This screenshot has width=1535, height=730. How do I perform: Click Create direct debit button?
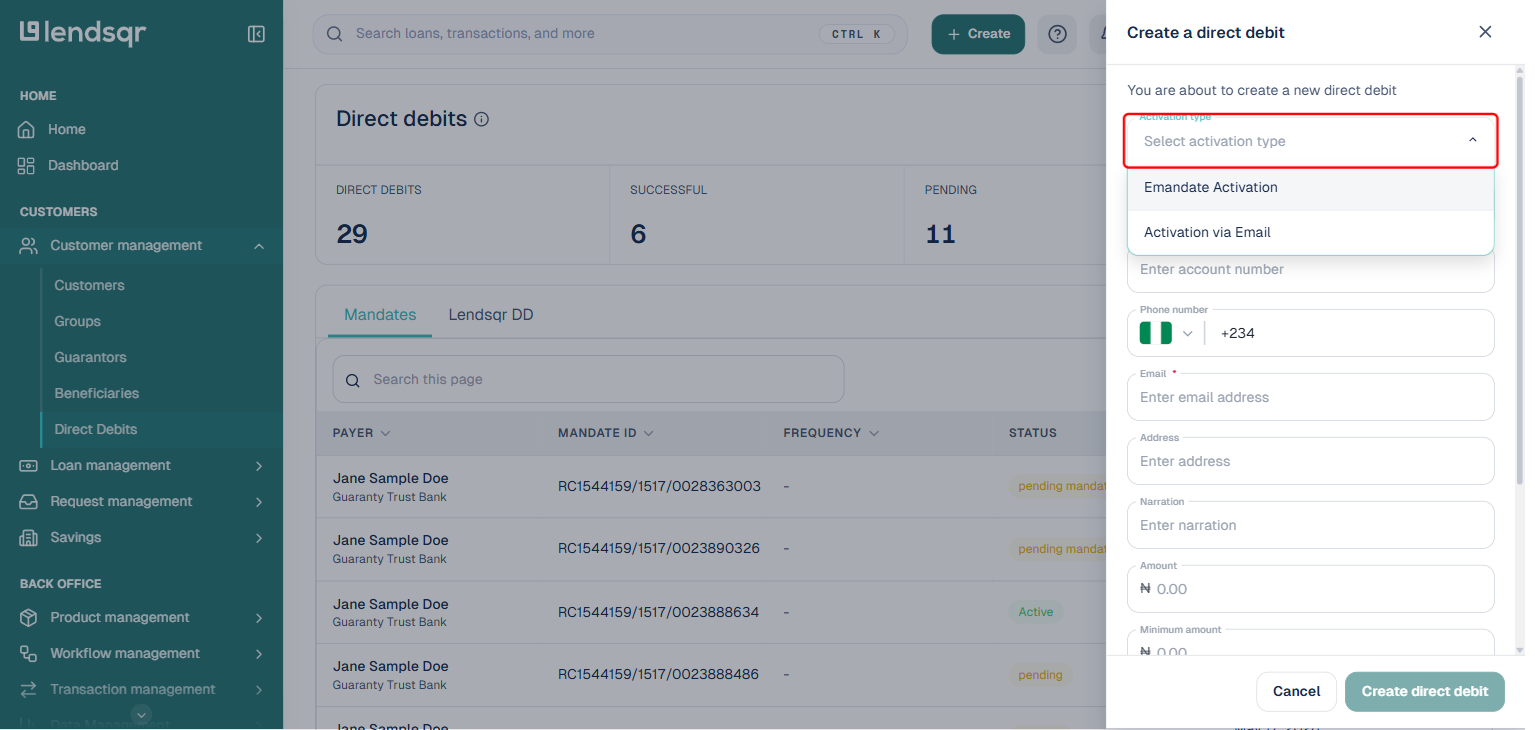(x=1425, y=691)
